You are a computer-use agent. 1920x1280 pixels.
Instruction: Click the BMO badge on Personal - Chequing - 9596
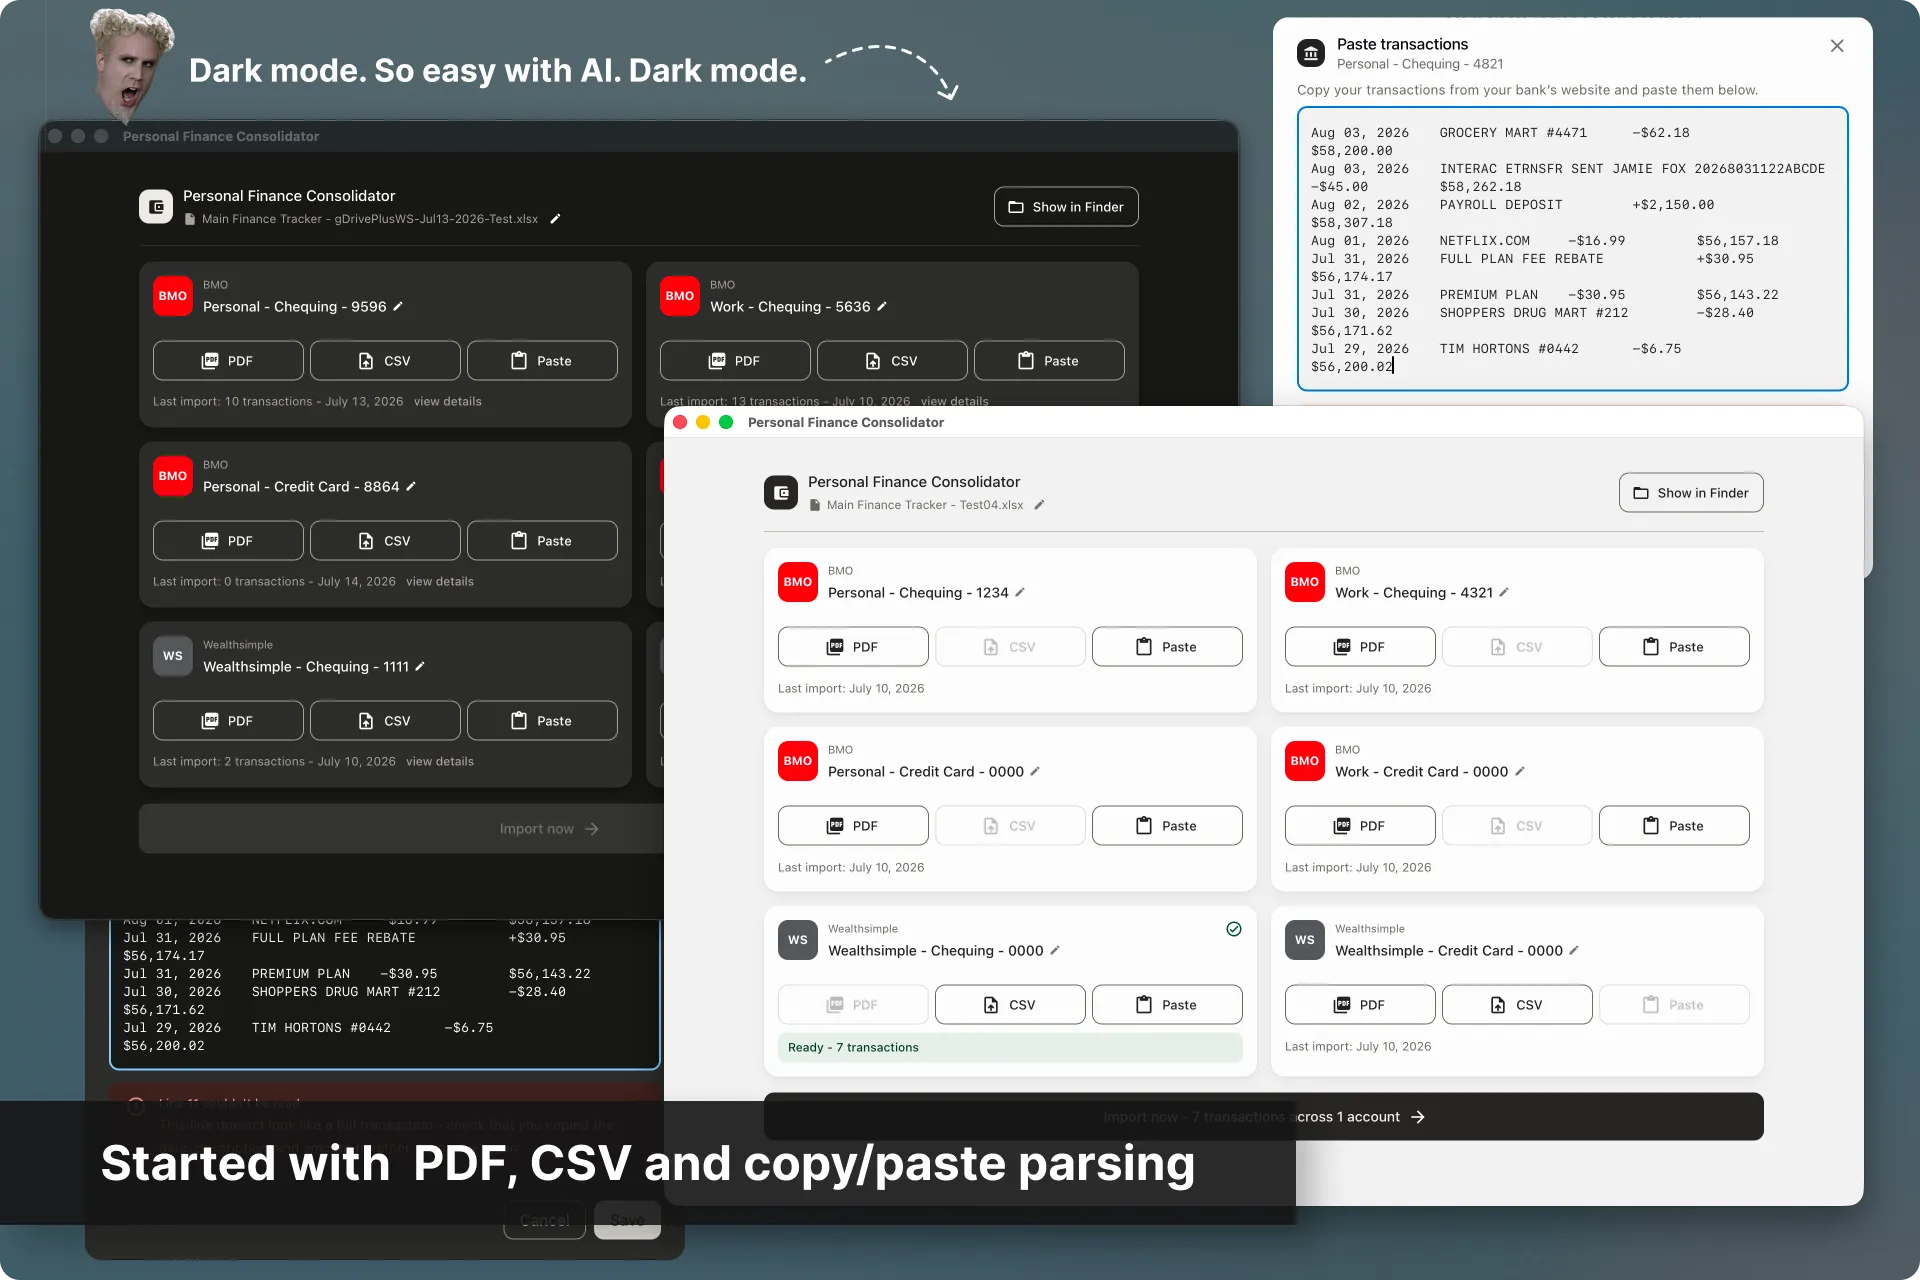pos(173,296)
